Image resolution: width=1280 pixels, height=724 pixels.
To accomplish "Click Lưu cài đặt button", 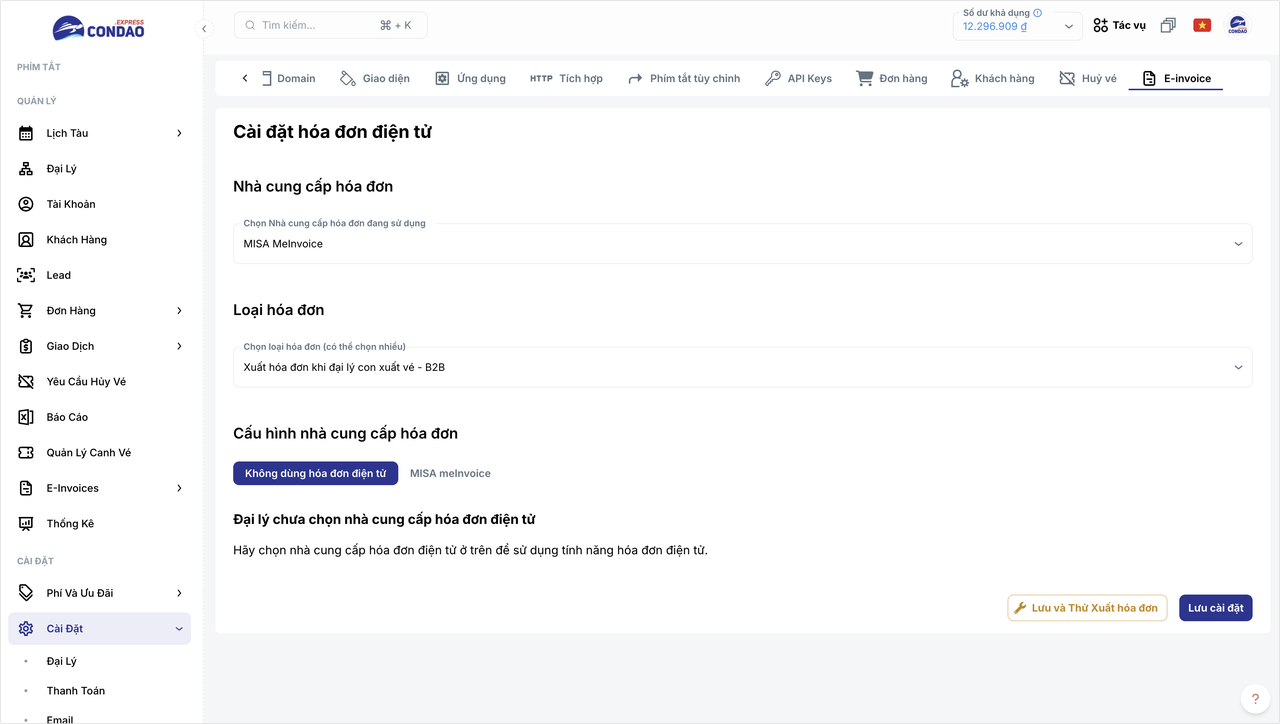I will (1216, 608).
